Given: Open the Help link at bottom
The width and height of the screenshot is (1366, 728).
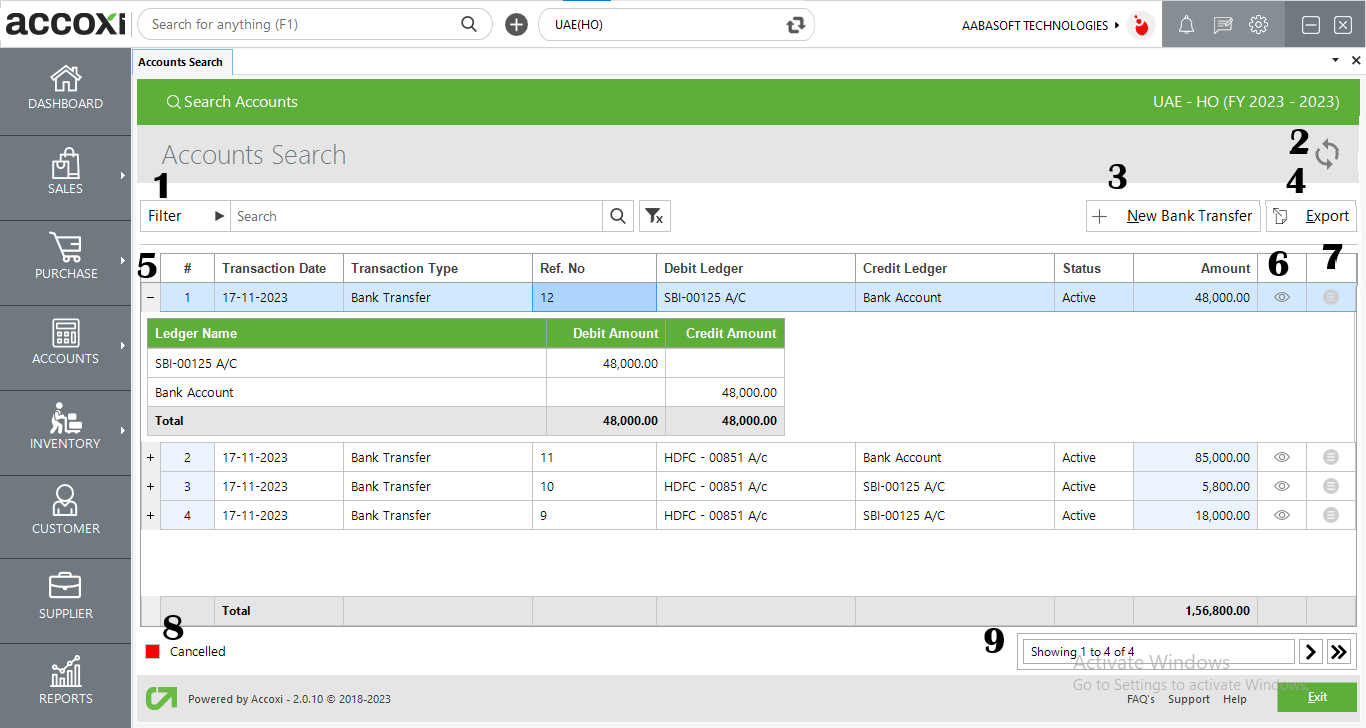Looking at the screenshot, I should pyautogui.click(x=1235, y=699).
